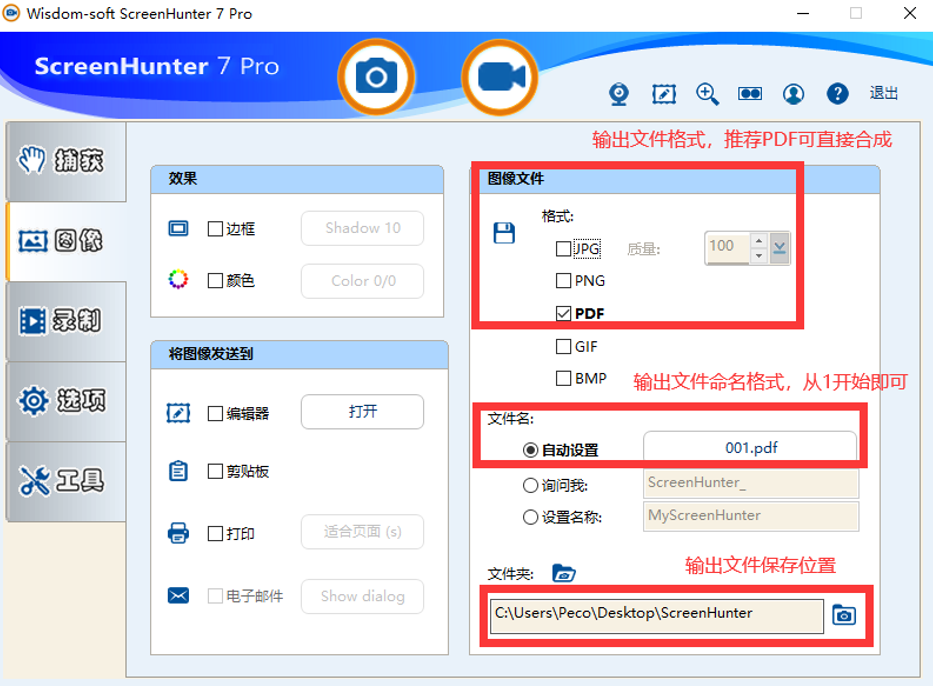Click the output folder path field
933x686 pixels.
(x=657, y=616)
